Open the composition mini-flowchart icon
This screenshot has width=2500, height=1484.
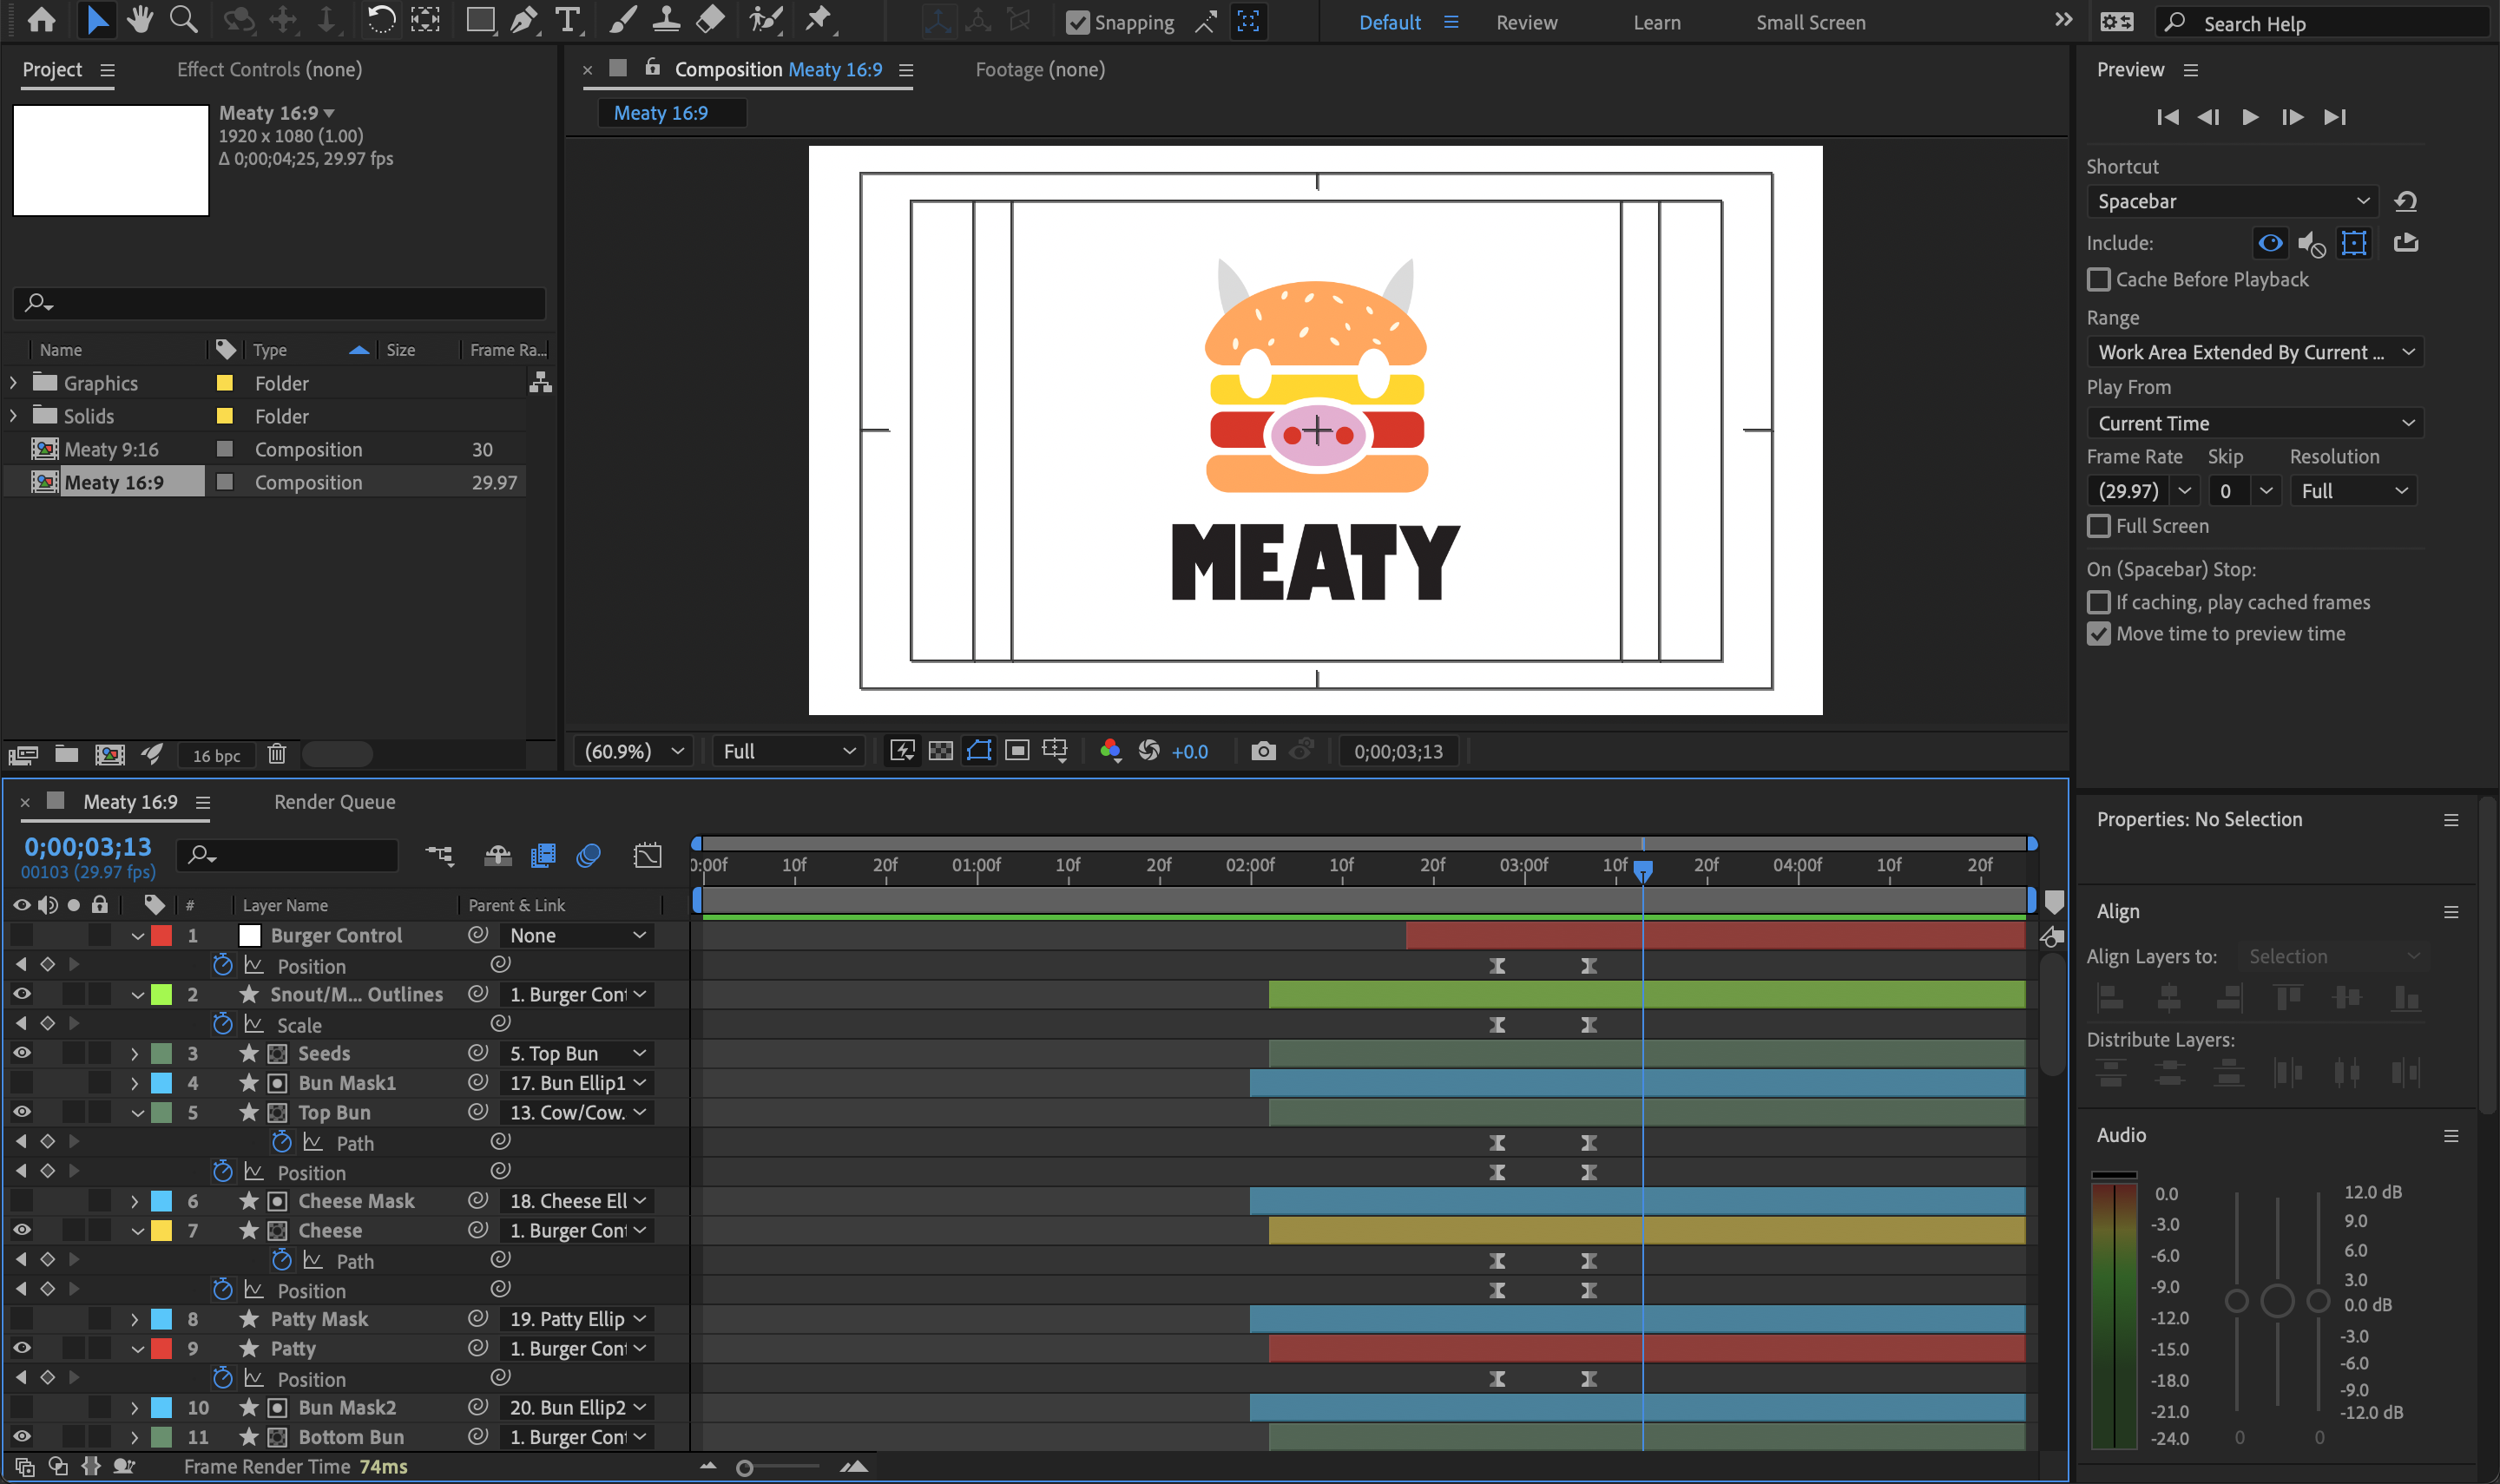coord(439,856)
